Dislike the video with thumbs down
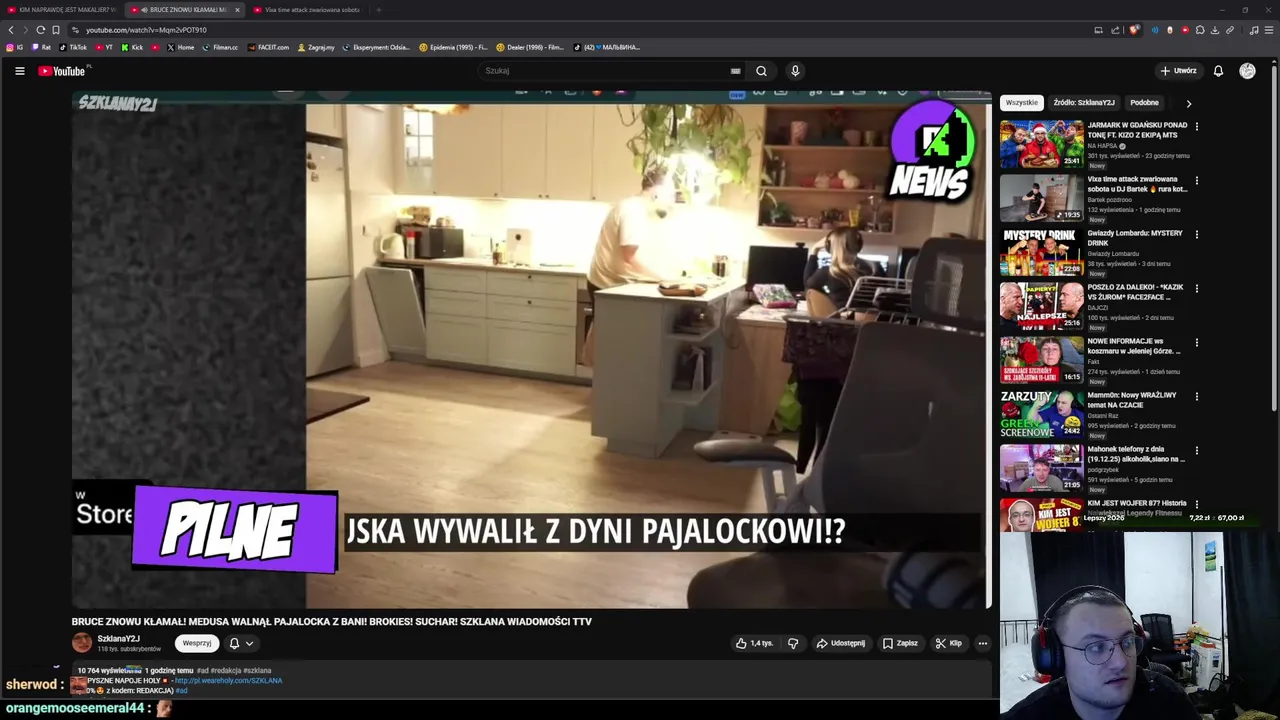 point(793,643)
